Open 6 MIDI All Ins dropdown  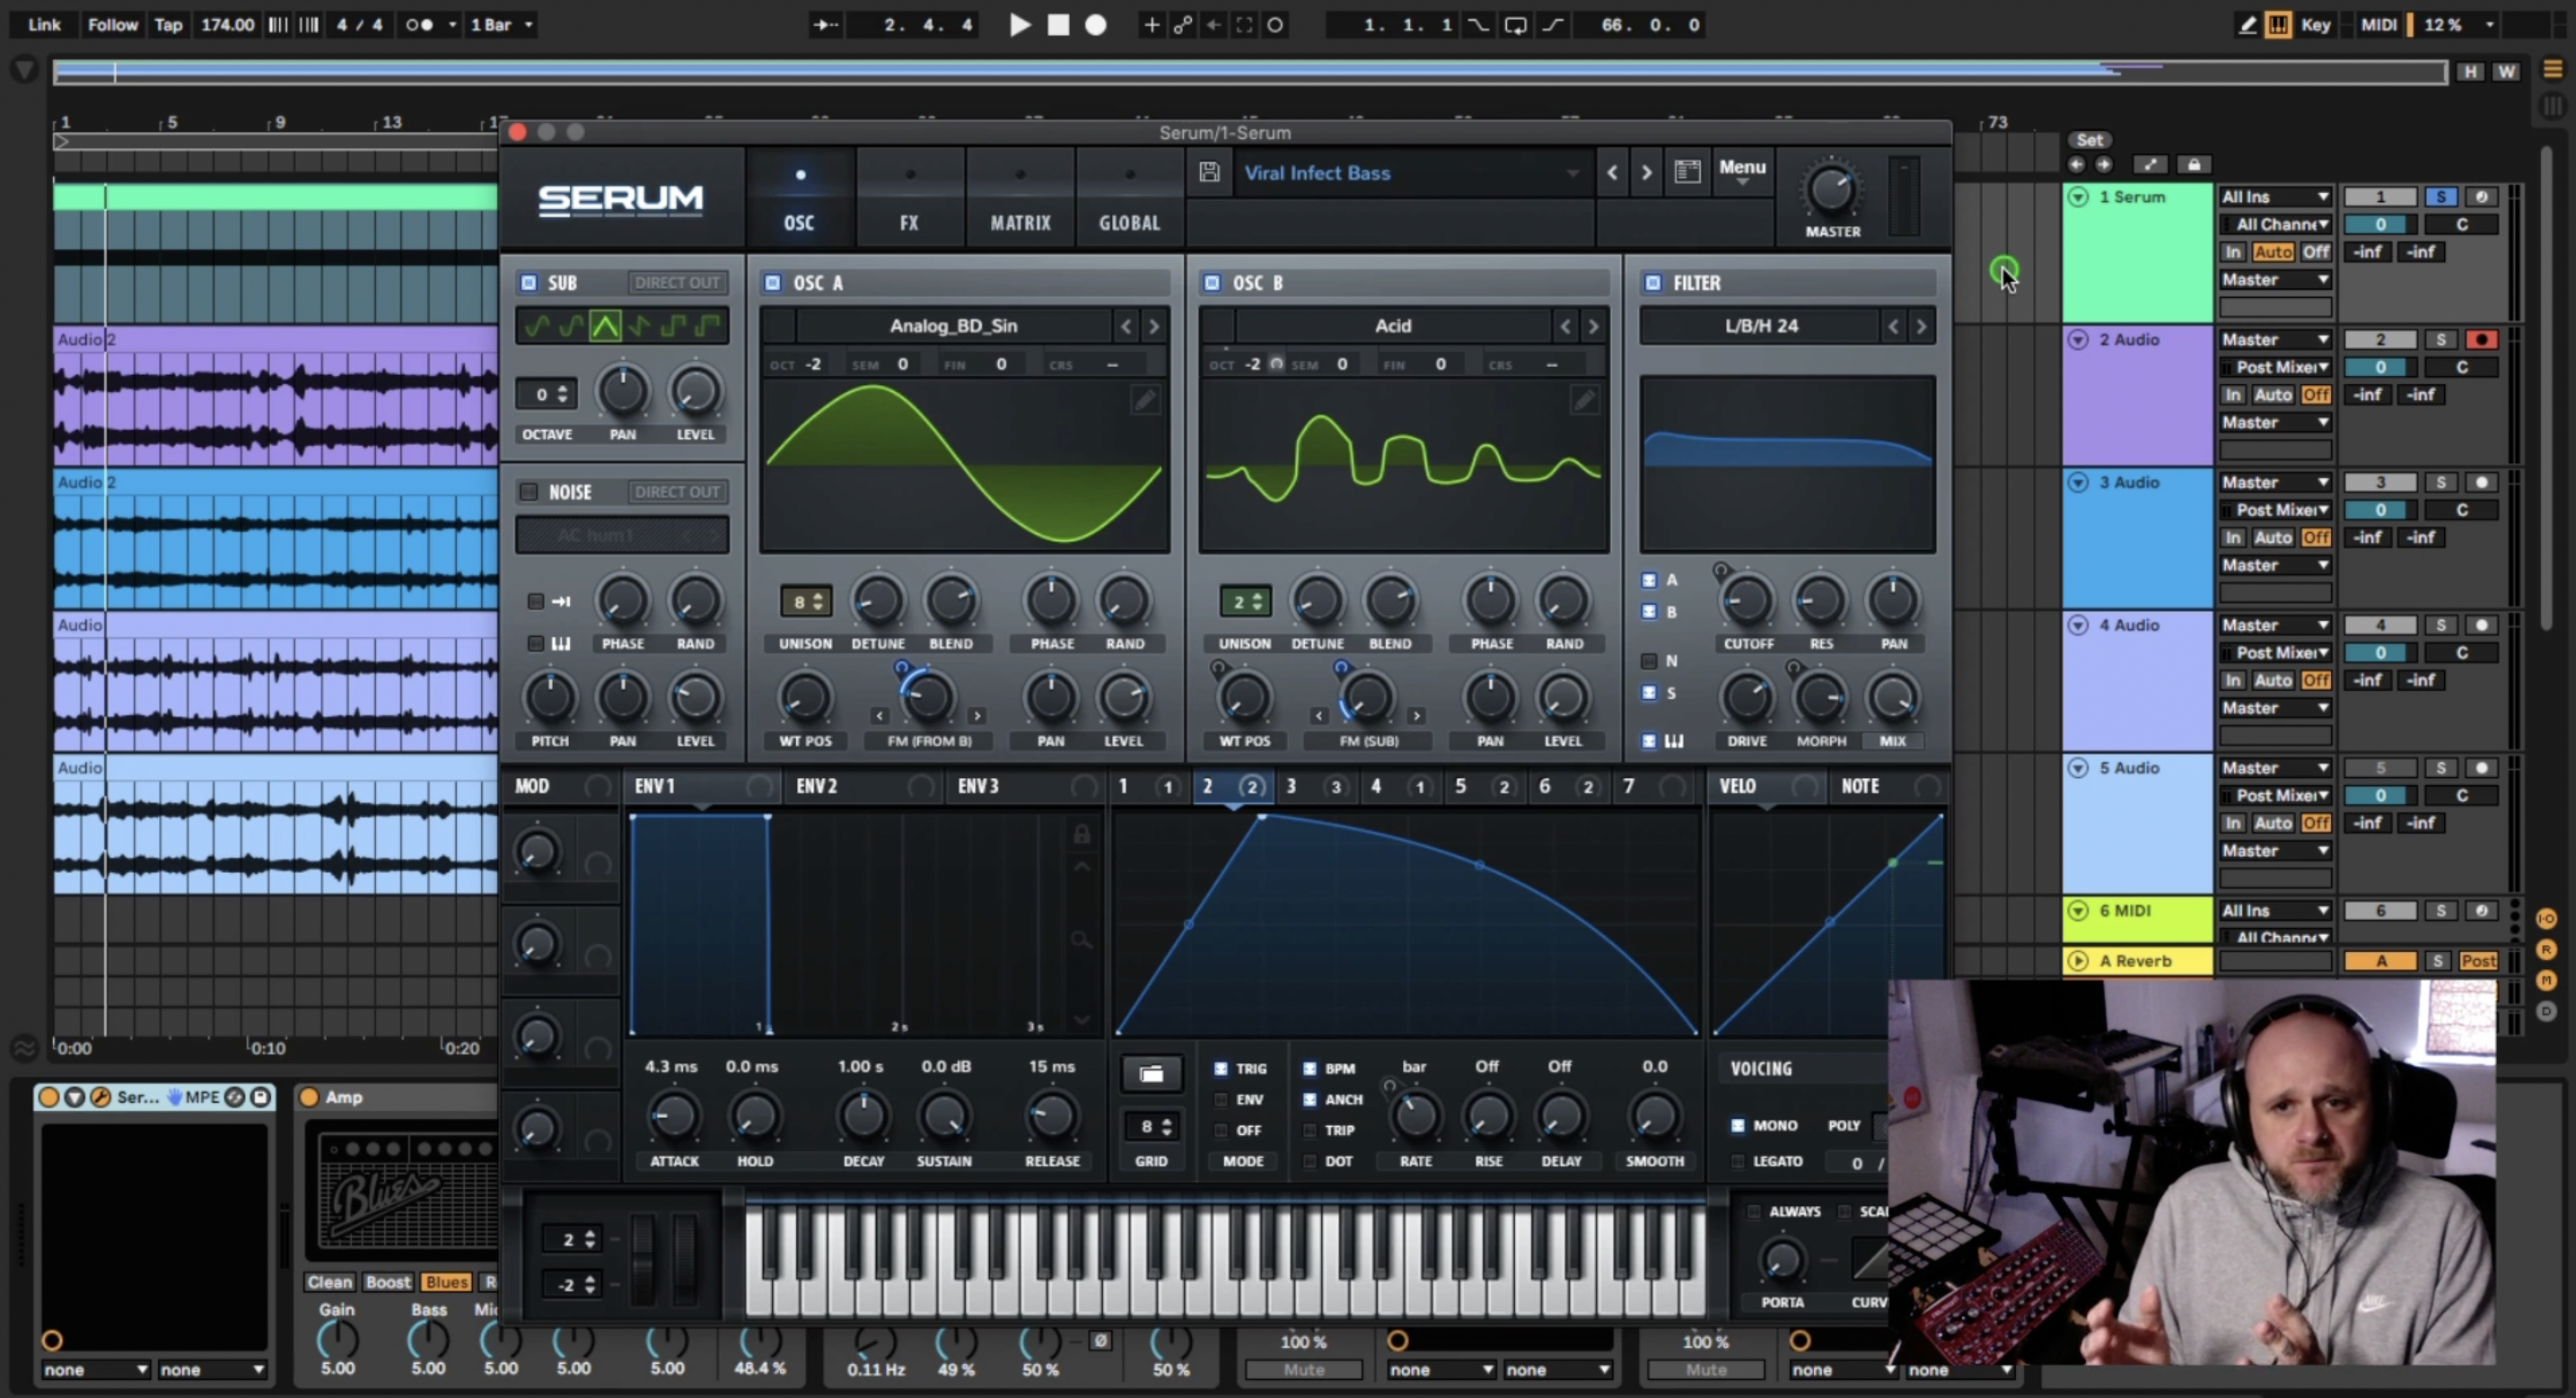tap(2276, 911)
